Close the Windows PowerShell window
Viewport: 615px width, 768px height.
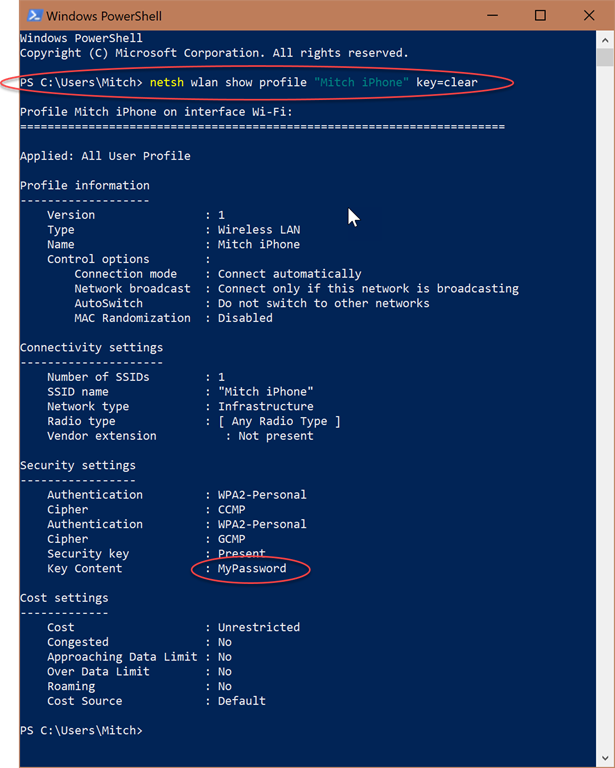coord(587,15)
